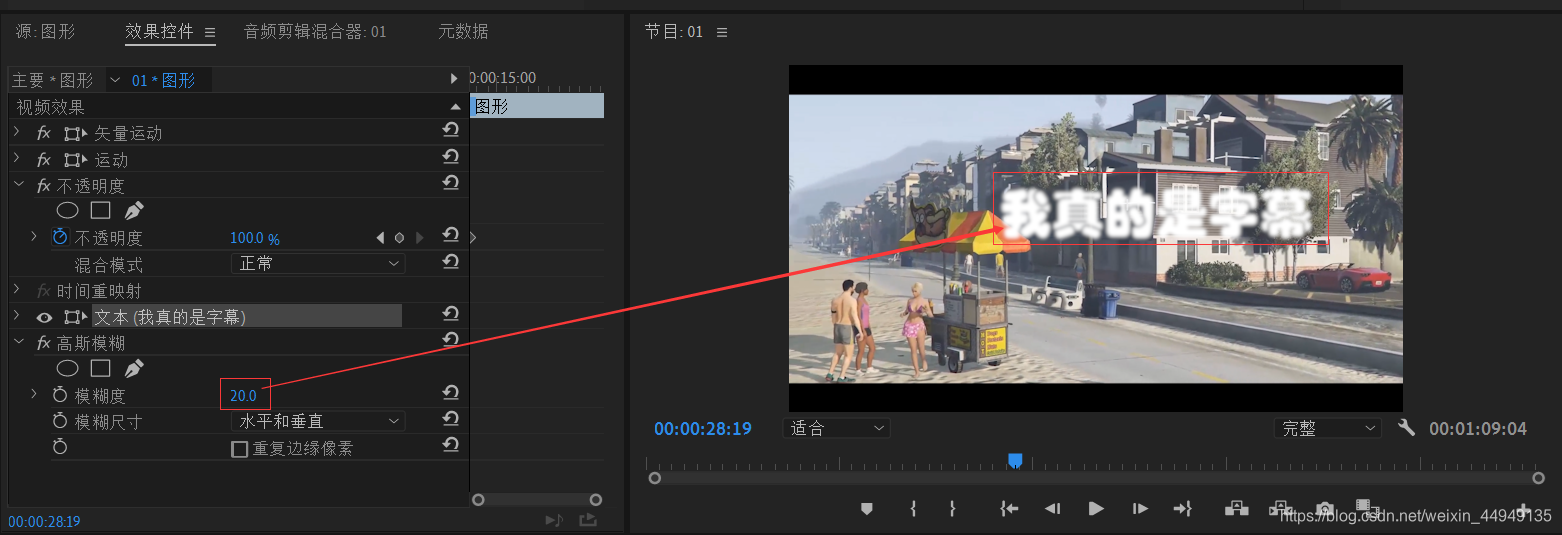Reset the 重复边缘像素 parameter

pyautogui.click(x=451, y=446)
